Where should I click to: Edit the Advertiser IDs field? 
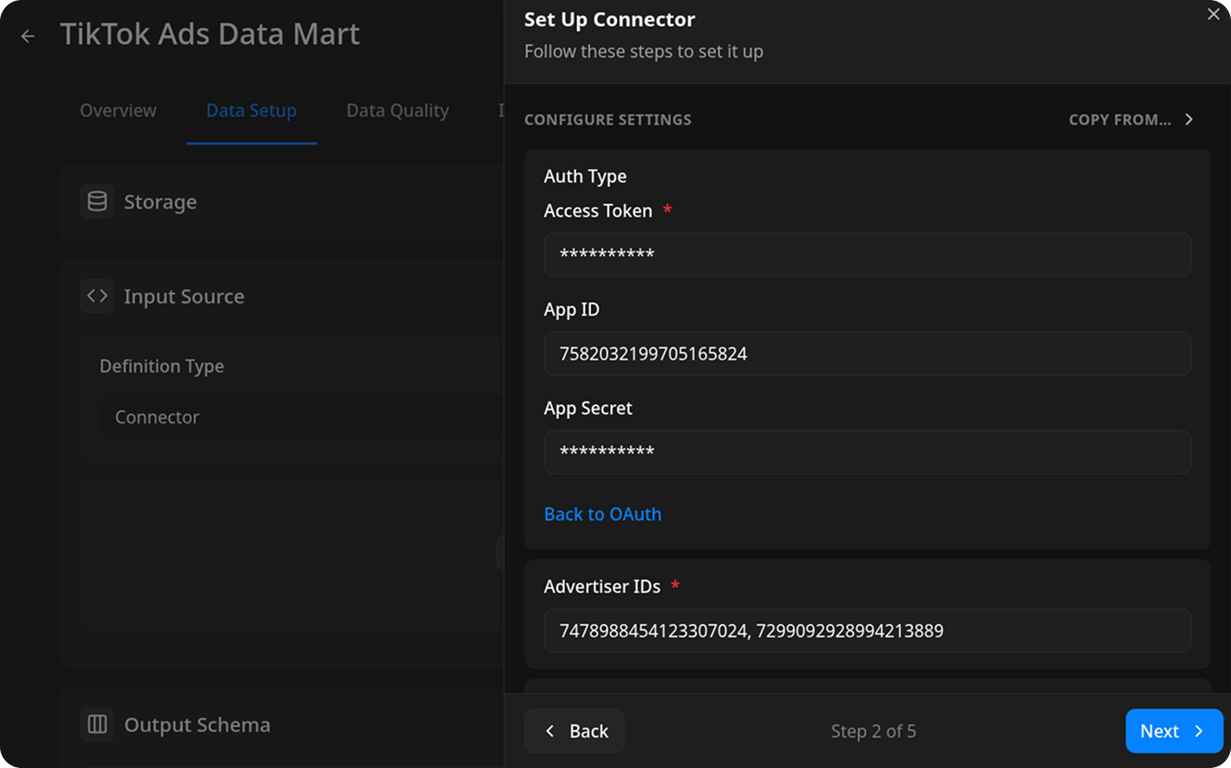pyautogui.click(x=867, y=630)
